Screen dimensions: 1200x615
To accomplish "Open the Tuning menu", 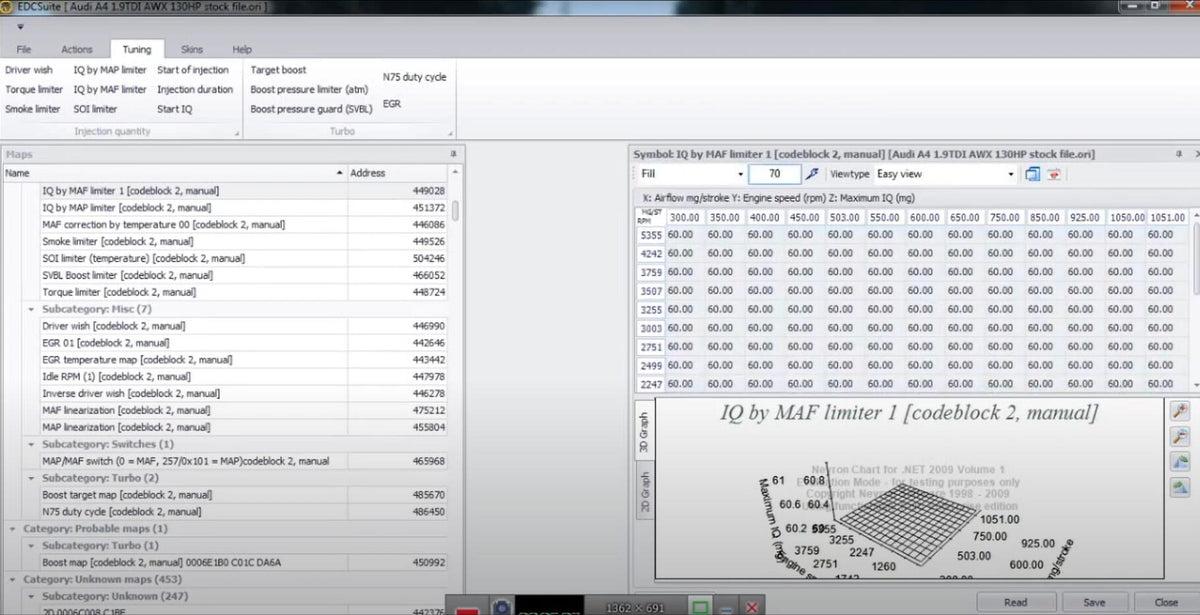I will [136, 48].
